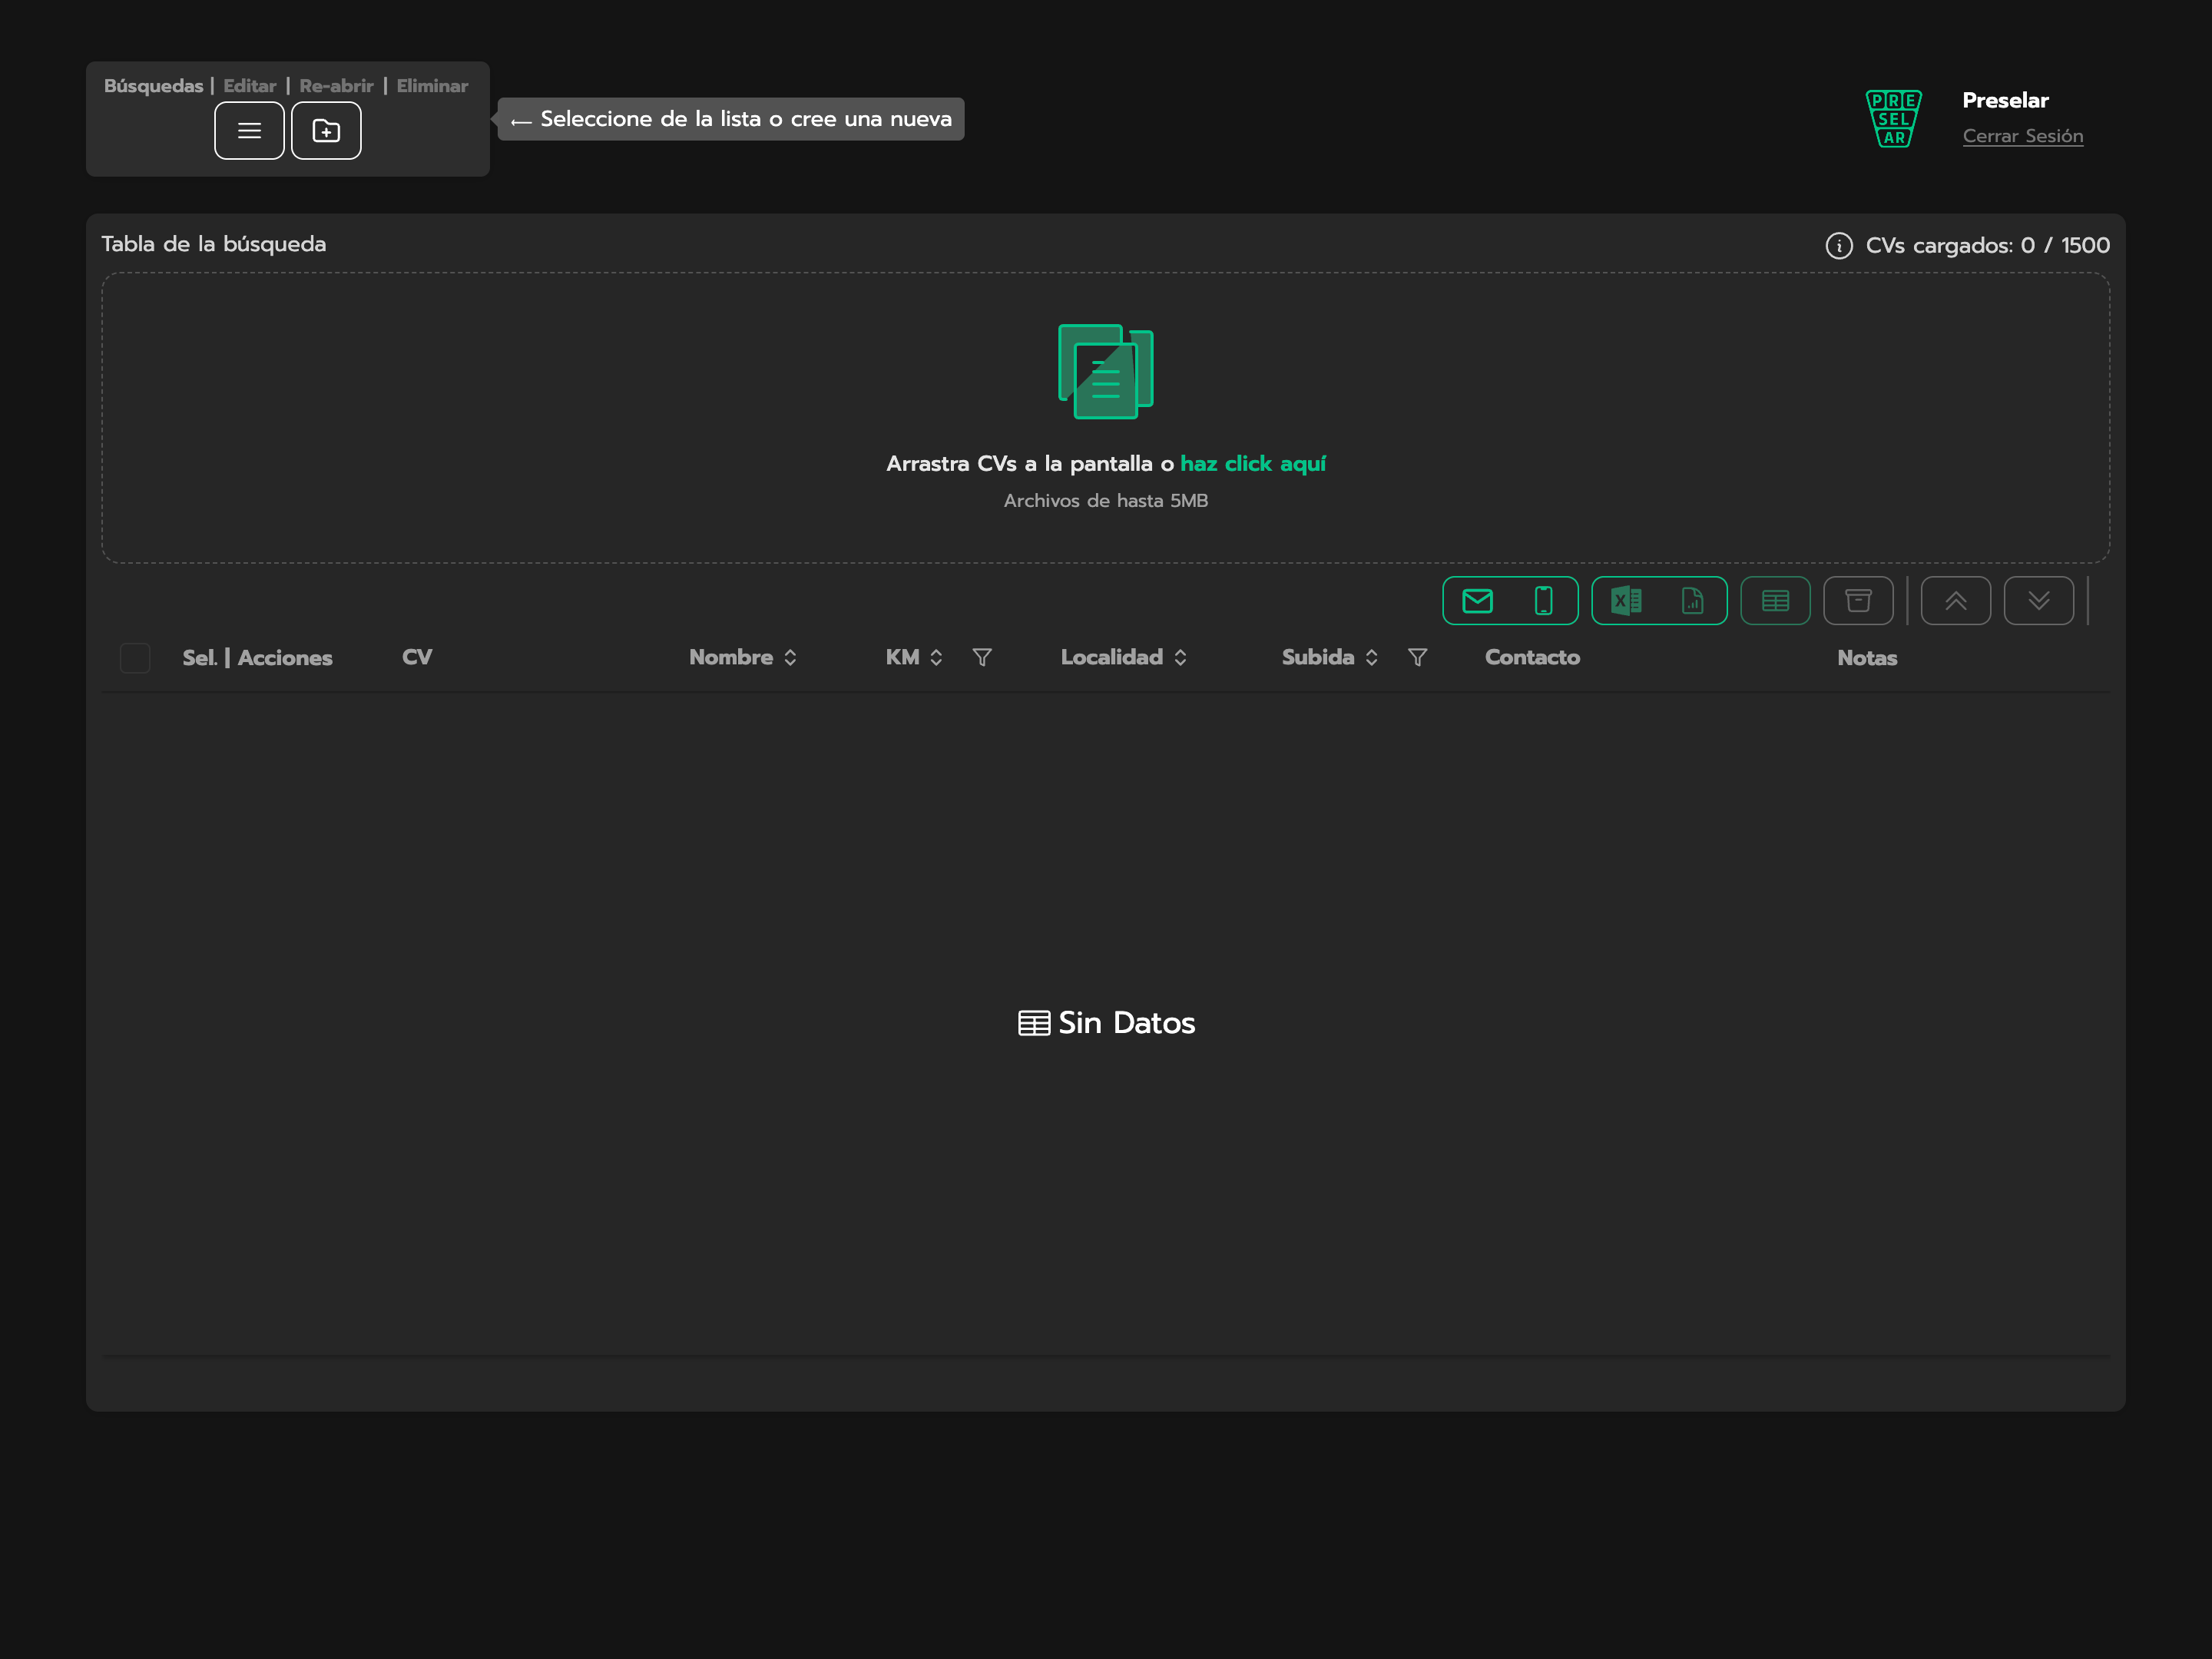This screenshot has height=1659, width=2212.
Task: Click the 'Tabla de la búsqueda' title
Action: (x=214, y=244)
